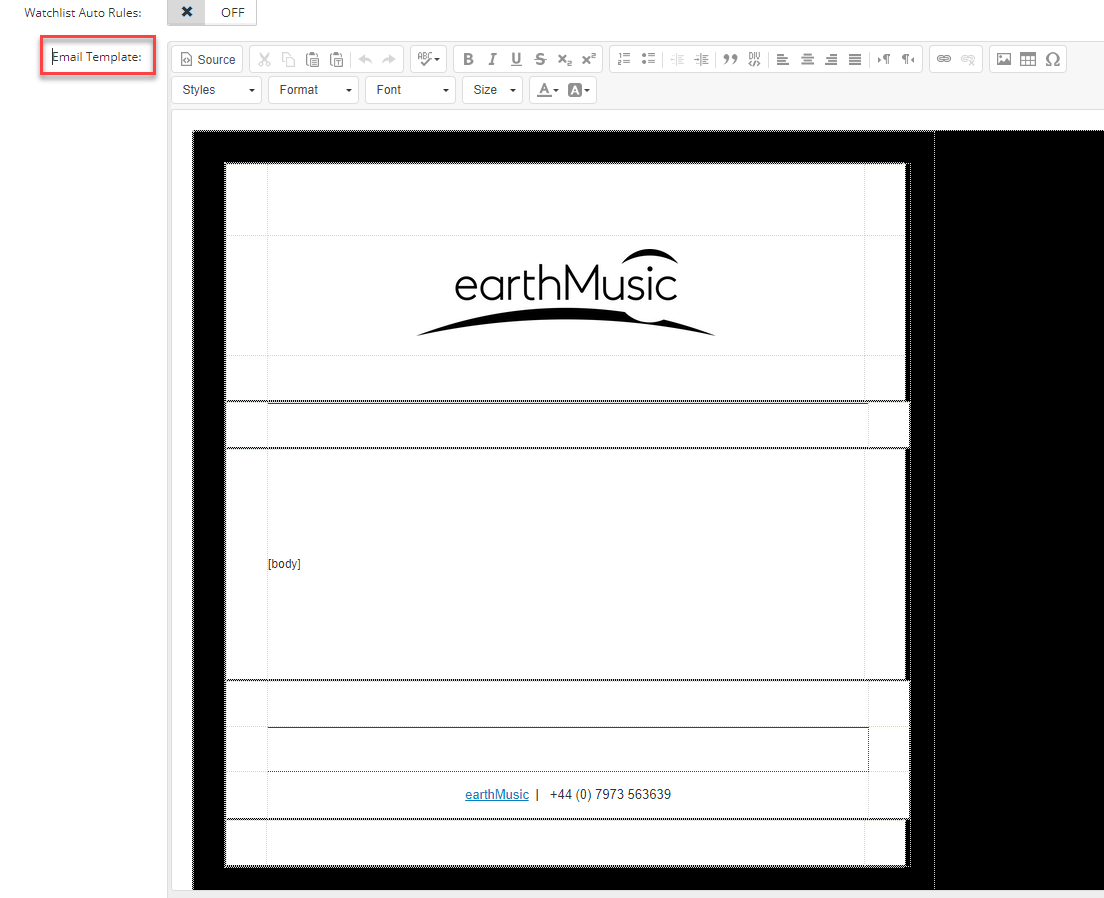Viewport: 1104px width, 898px height.
Task: Open the text color picker
Action: point(547,90)
